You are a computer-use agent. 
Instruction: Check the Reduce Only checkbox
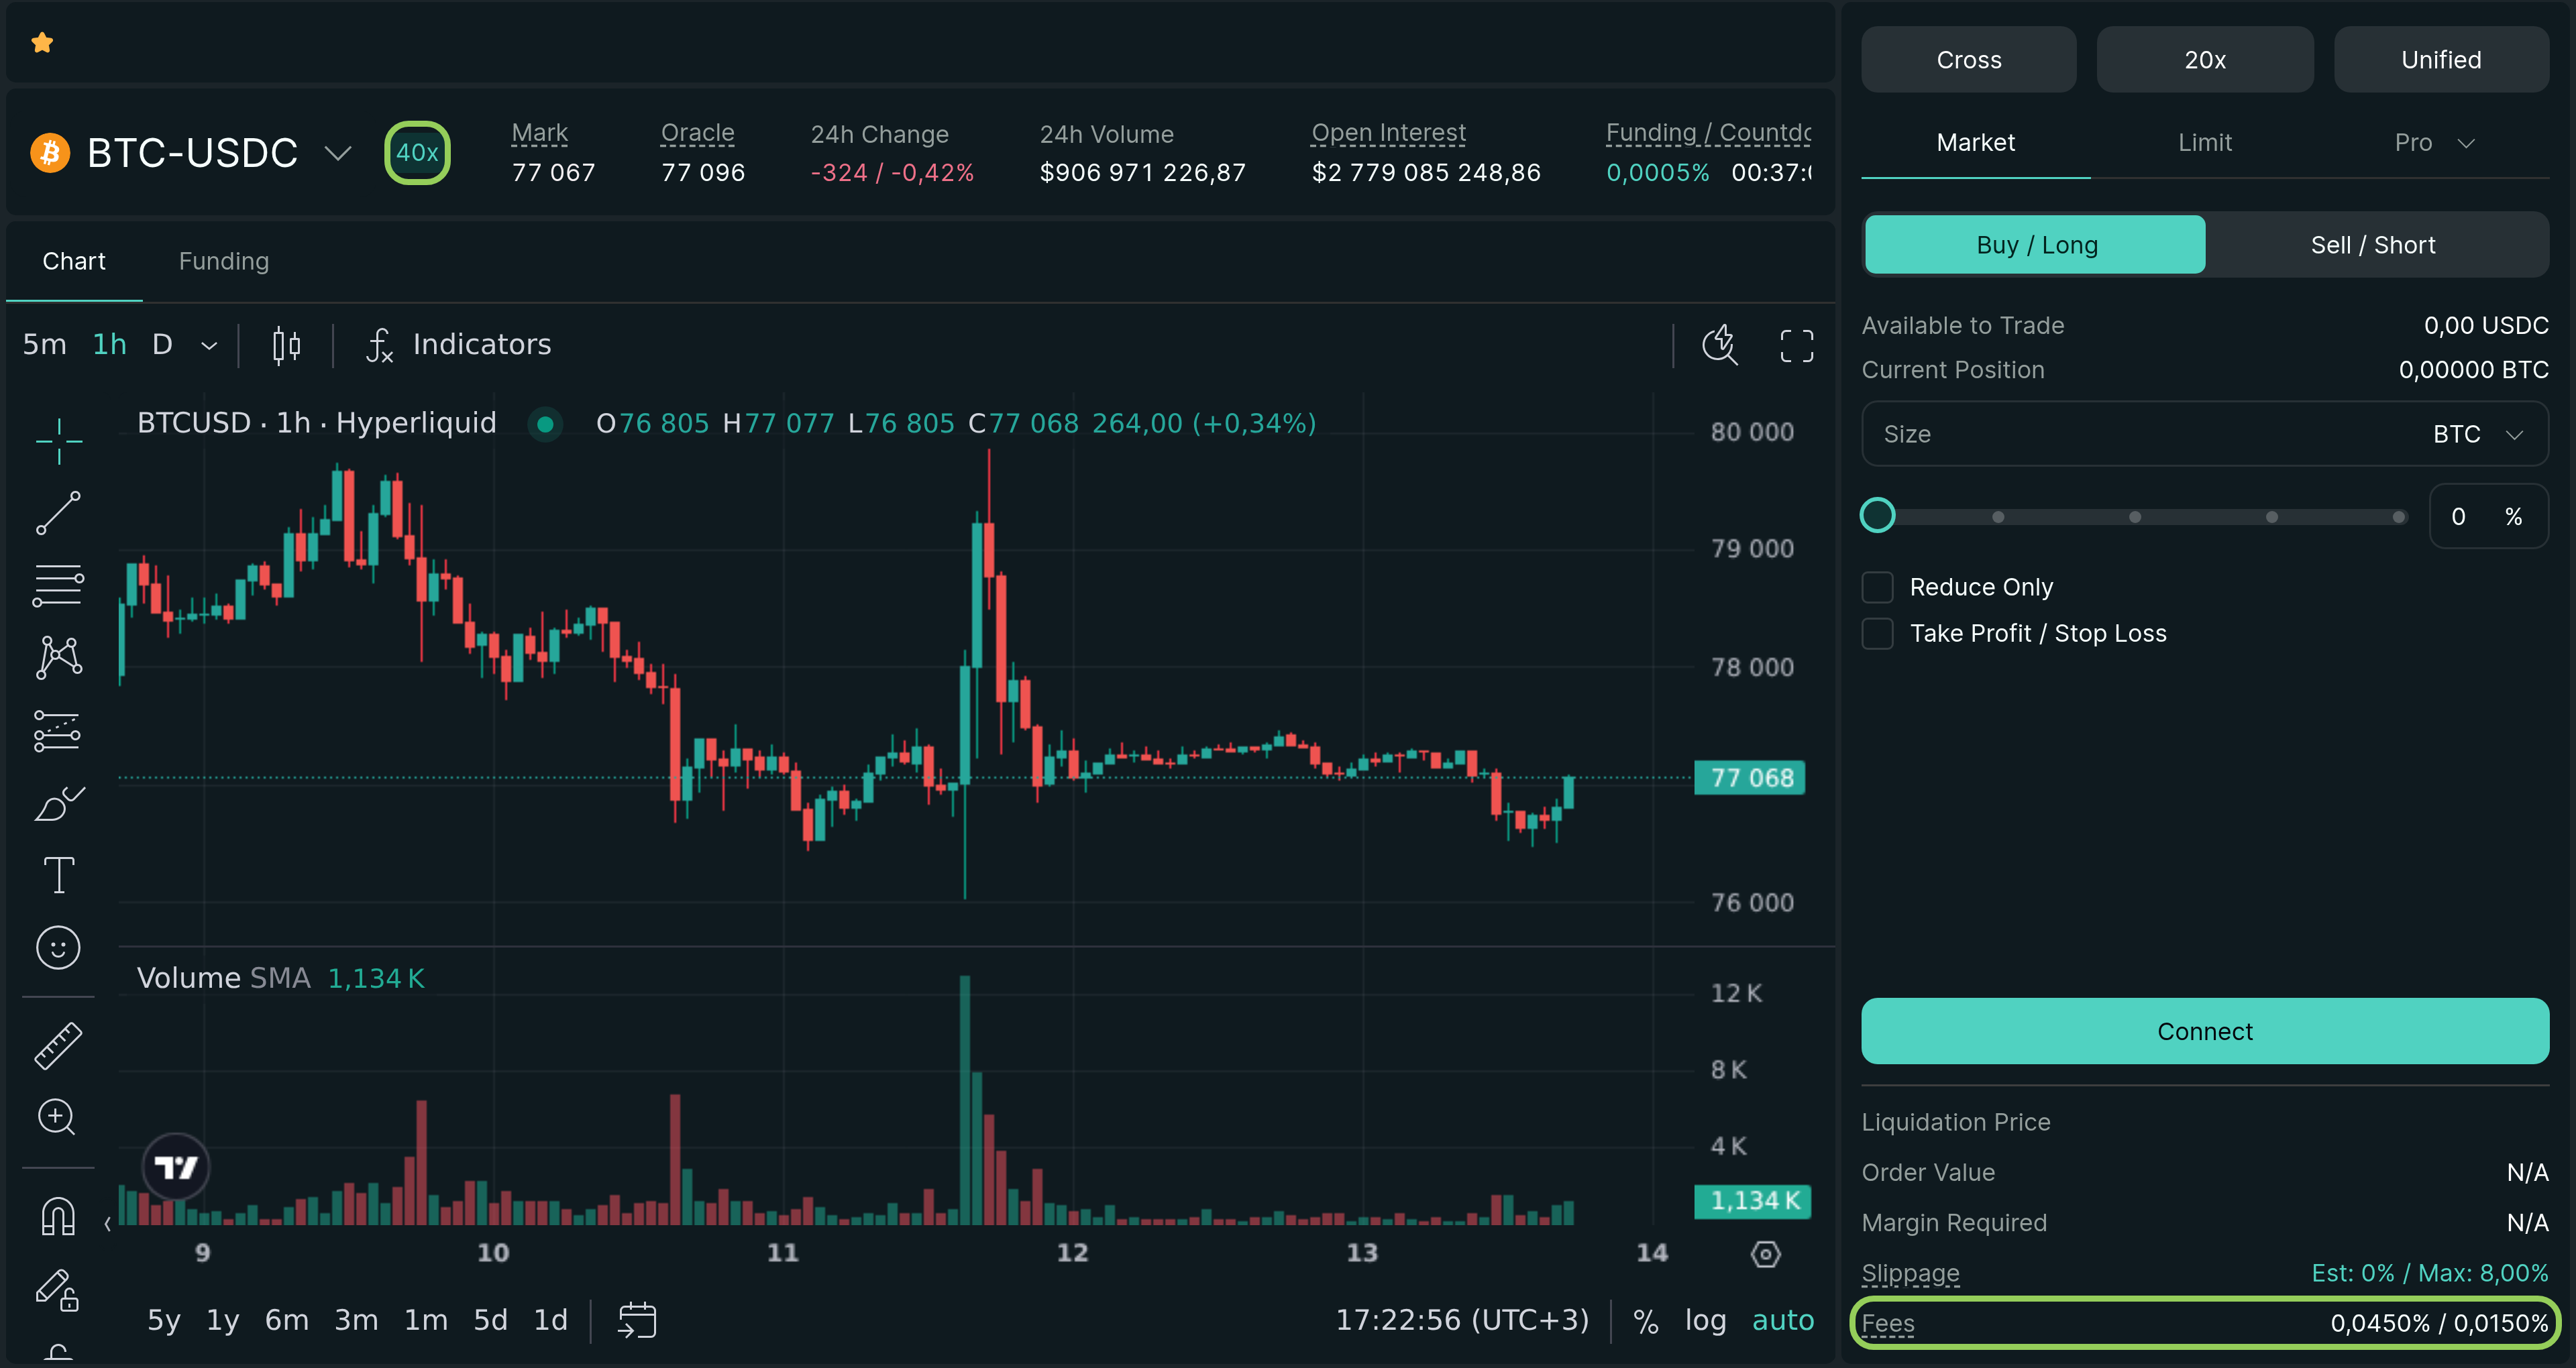click(1877, 587)
